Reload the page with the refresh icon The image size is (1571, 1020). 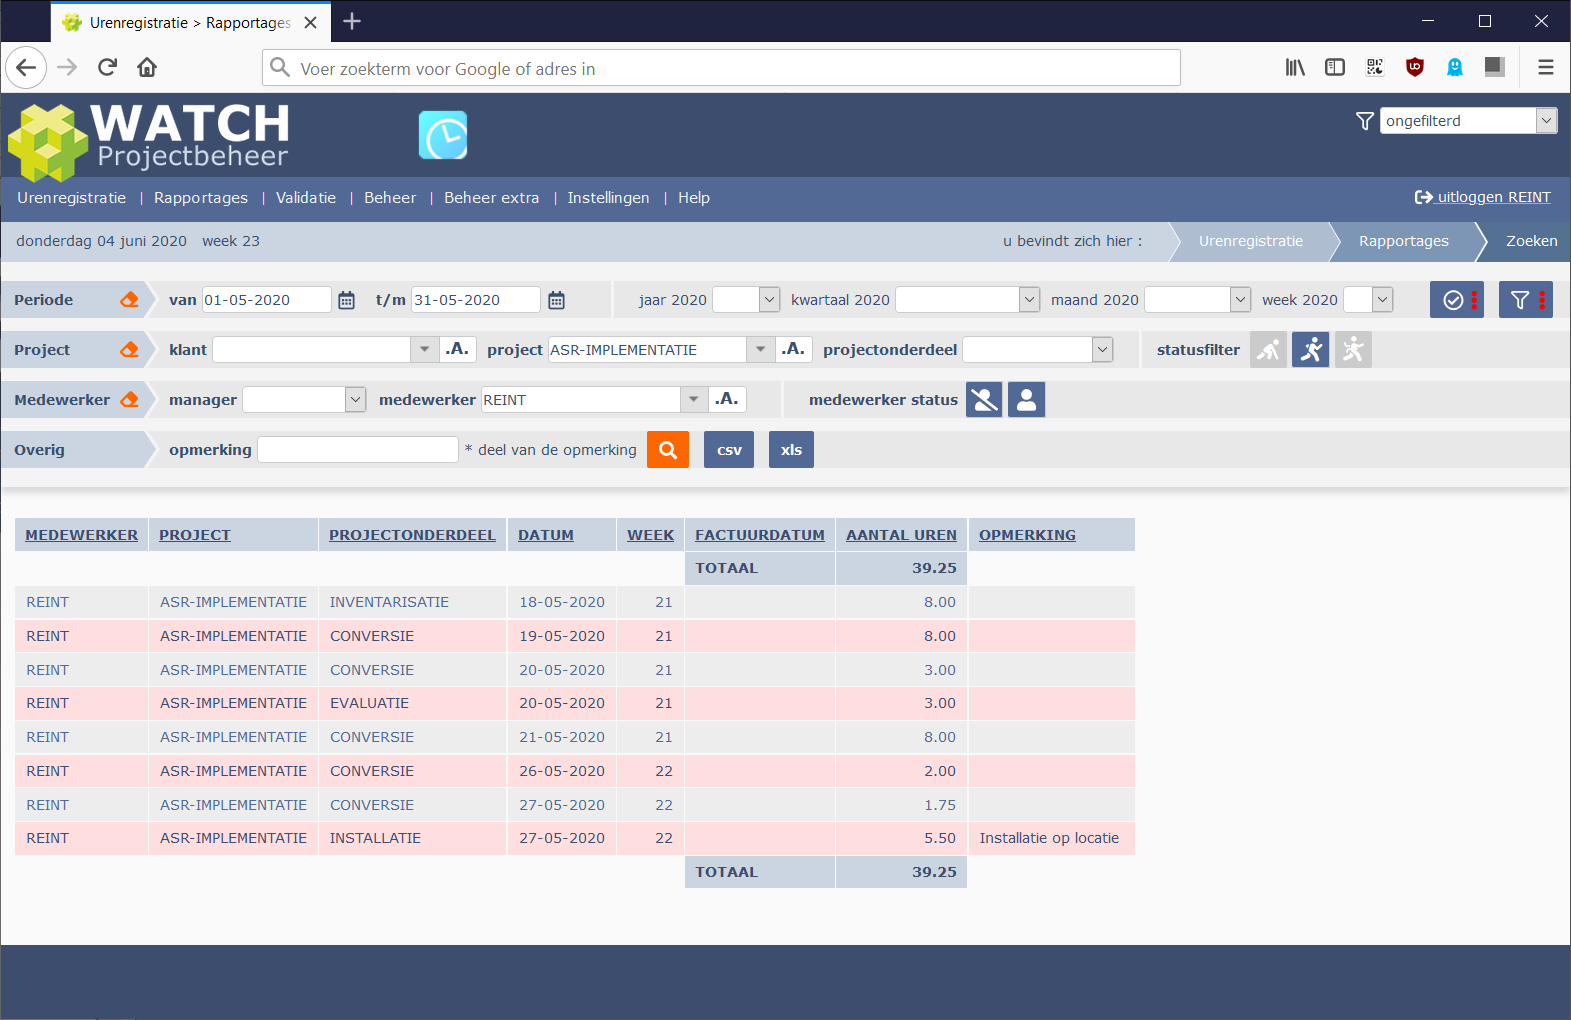pyautogui.click(x=107, y=67)
